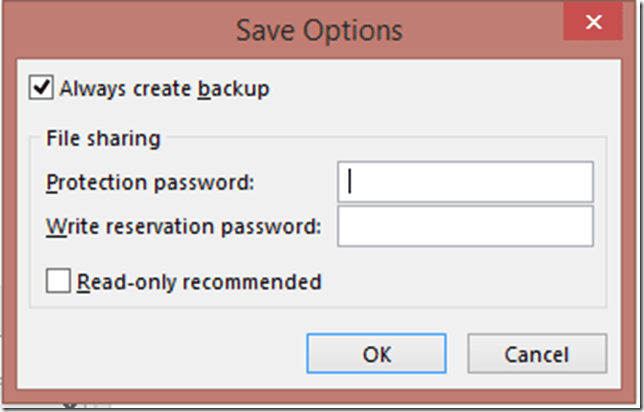This screenshot has height=412, width=644.
Task: Click into the Write reservation password field
Action: coord(465,226)
